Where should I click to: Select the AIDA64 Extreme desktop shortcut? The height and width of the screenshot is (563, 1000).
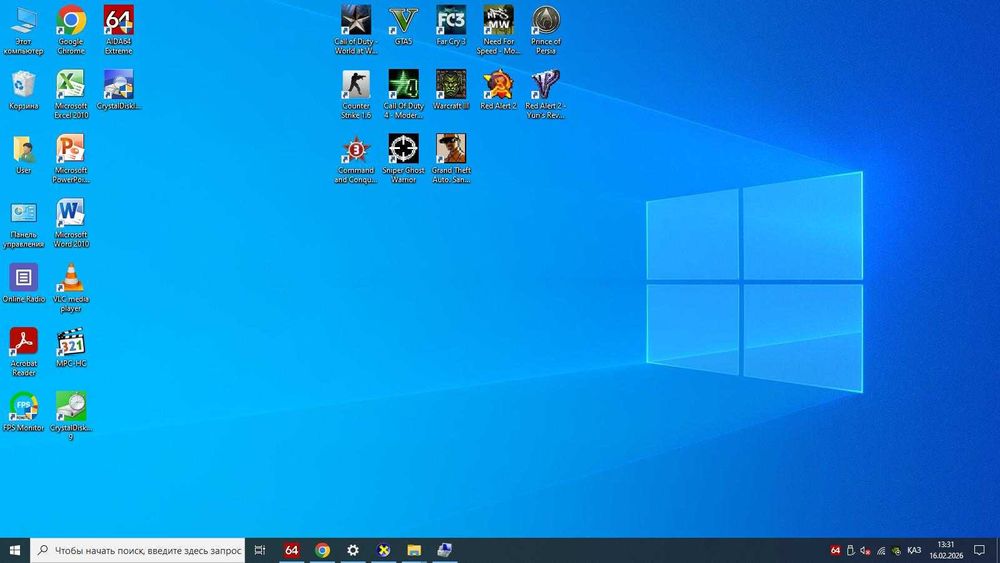click(119, 31)
